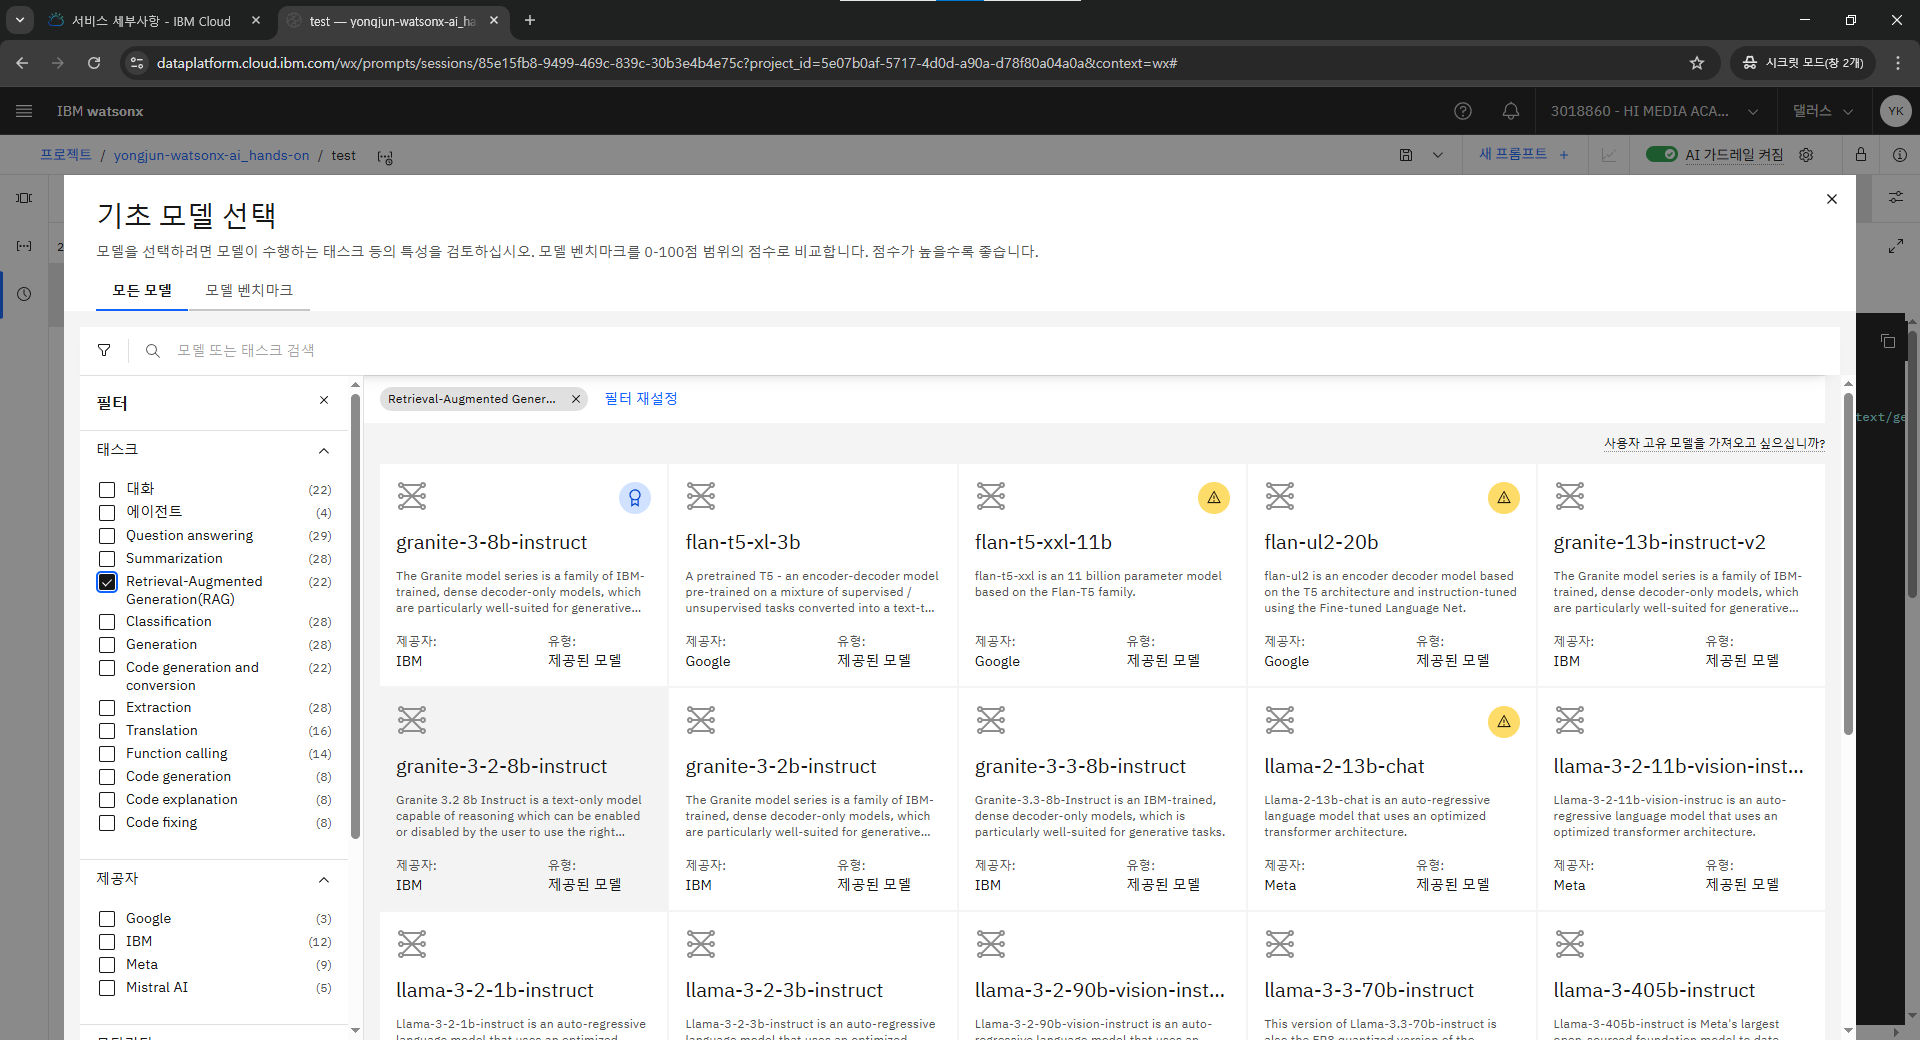Open the browser three-dot menu
1920x1040 pixels.
click(1898, 63)
